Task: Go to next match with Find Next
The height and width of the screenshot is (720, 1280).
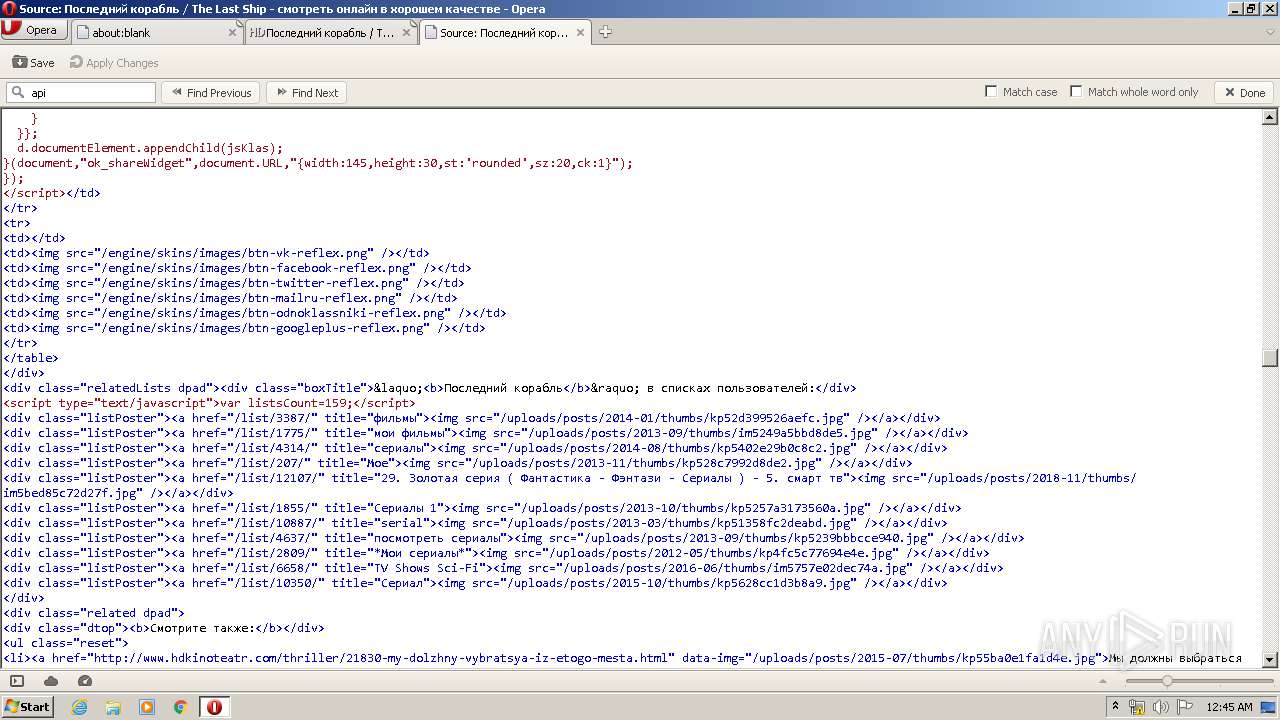Action: [x=305, y=92]
